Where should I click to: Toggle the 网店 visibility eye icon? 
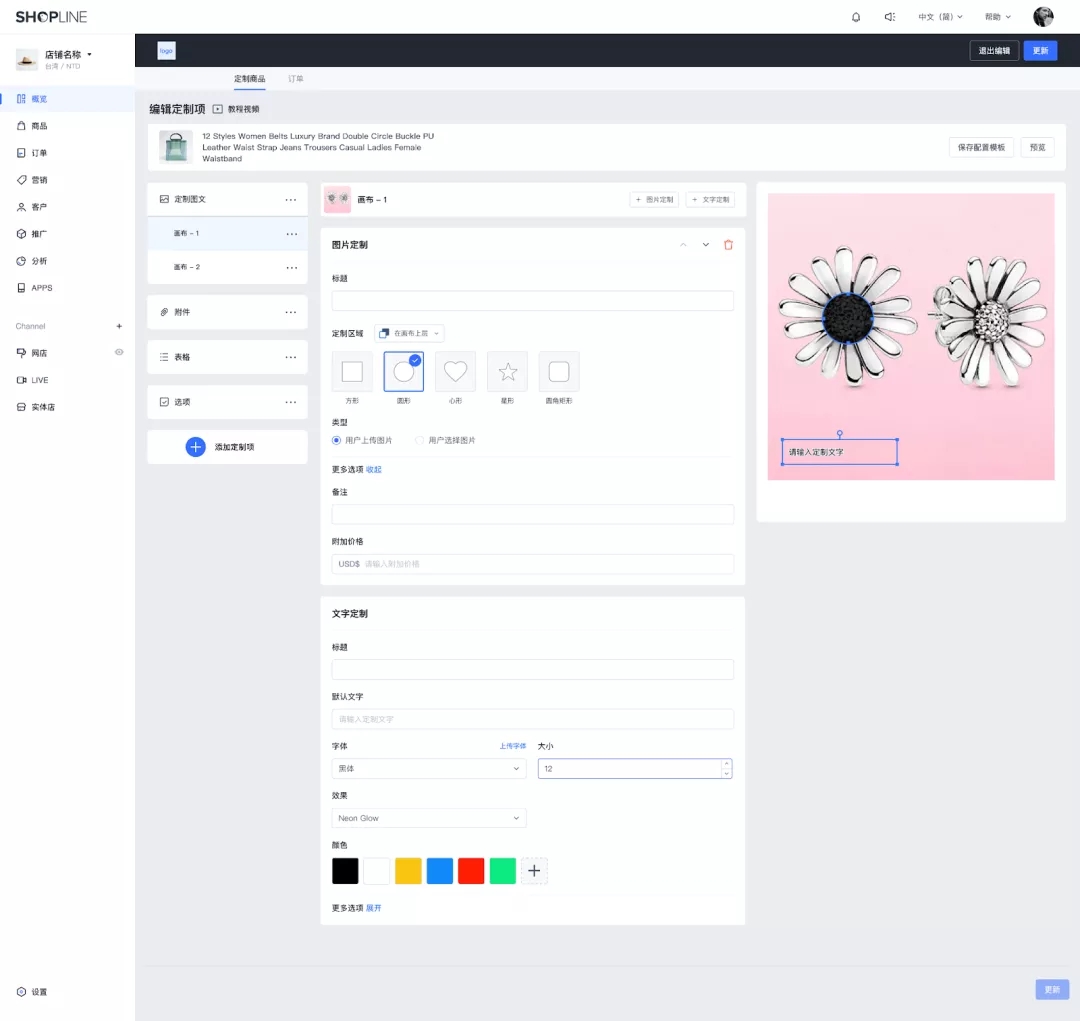(x=119, y=353)
